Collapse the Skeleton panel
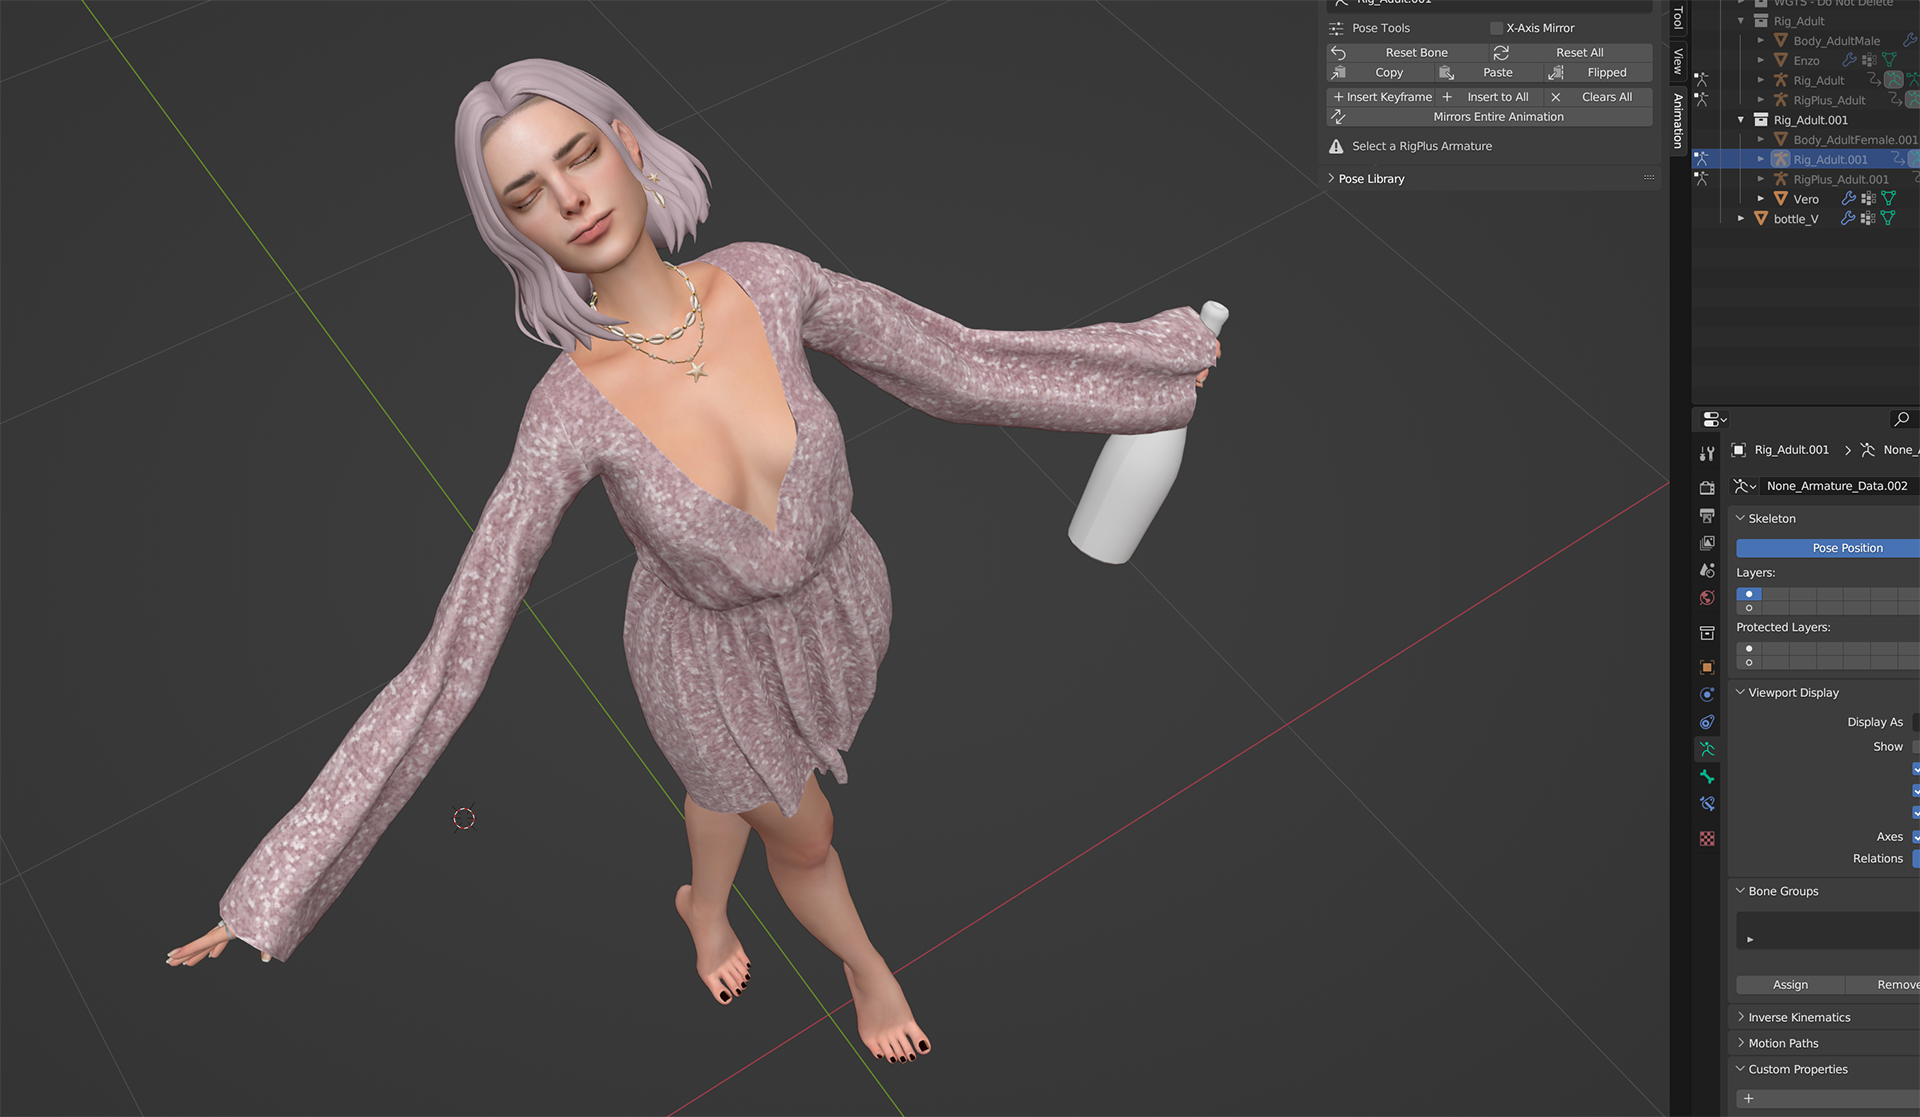Image resolution: width=1920 pixels, height=1117 pixels. [x=1740, y=518]
